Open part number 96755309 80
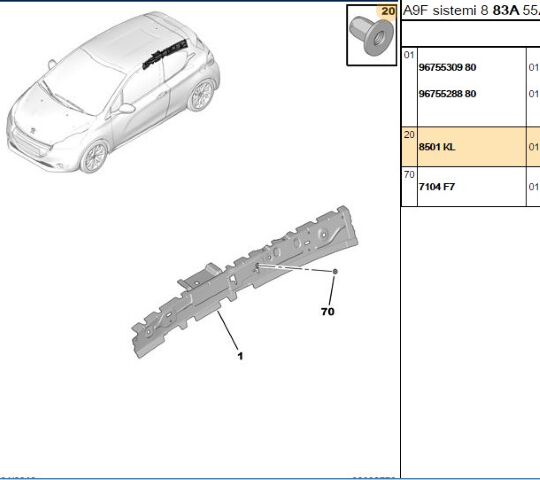The image size is (540, 480). (447, 67)
